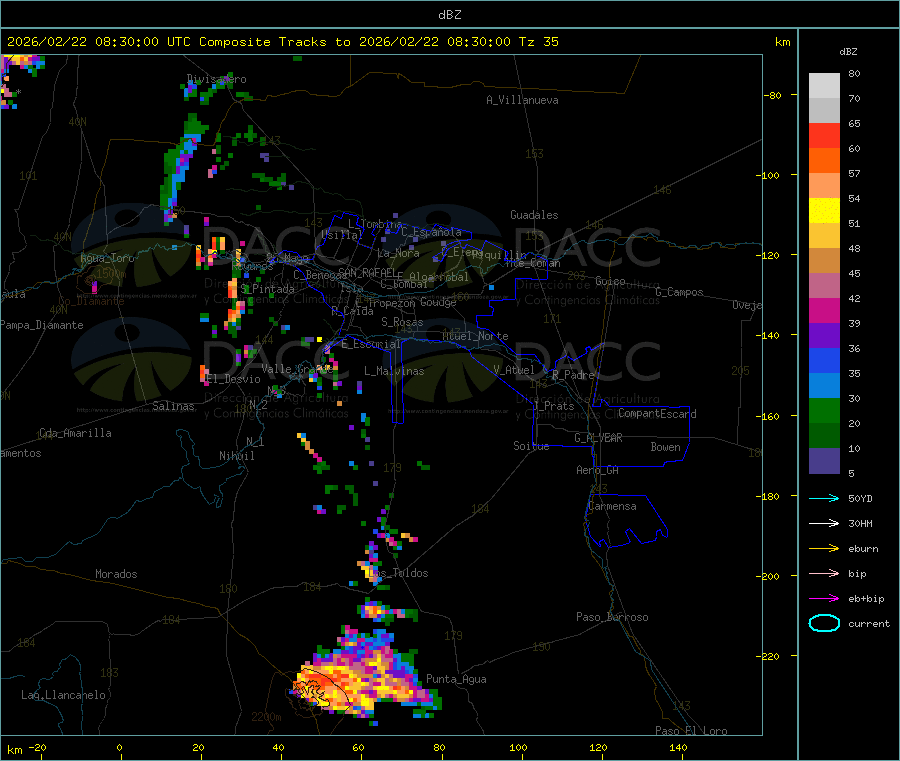
Task: Click the 'Paso_Barroso' map label
Action: [x=612, y=617]
